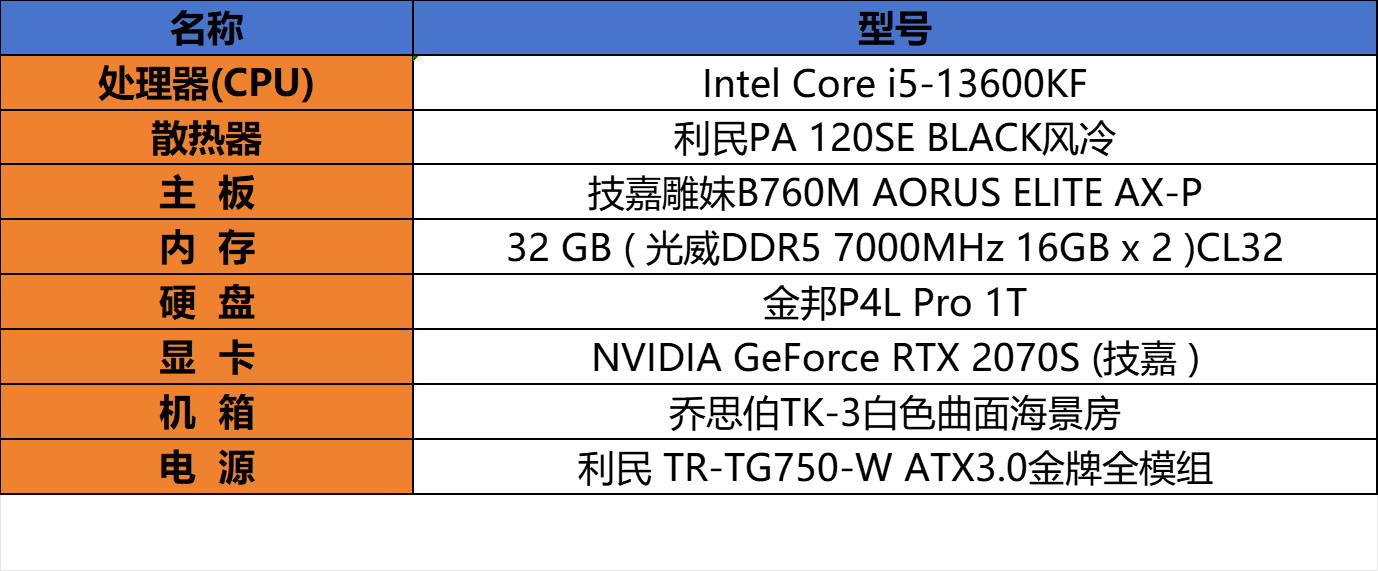Click the 光威DDR5 7000MHz memory cell
1378x571 pixels.
tap(894, 248)
